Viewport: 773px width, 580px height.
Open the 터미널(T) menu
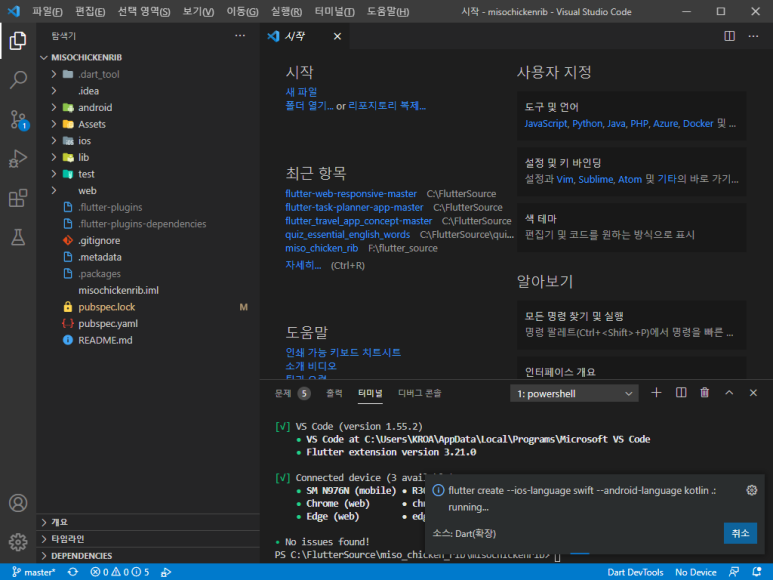(334, 11)
